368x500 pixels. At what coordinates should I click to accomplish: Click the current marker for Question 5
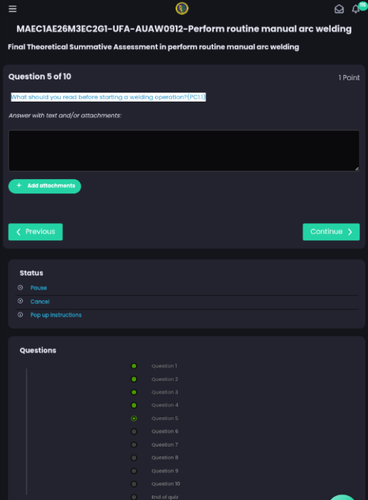pyautogui.click(x=134, y=418)
